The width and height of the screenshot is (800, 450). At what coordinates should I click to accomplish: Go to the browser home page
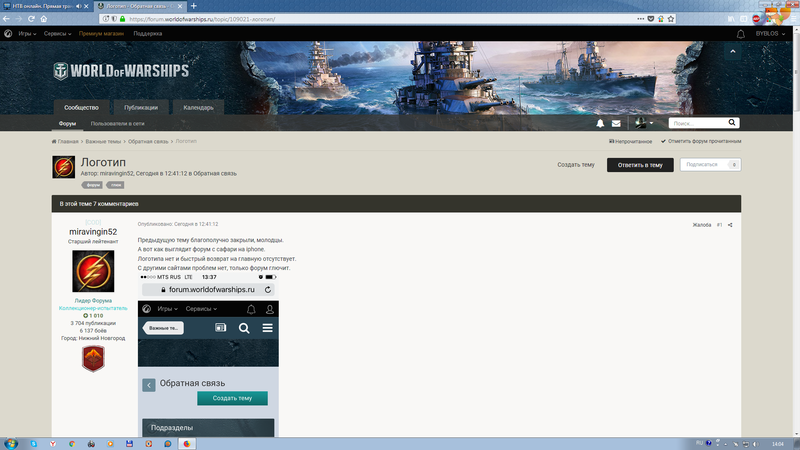[x=44, y=19]
